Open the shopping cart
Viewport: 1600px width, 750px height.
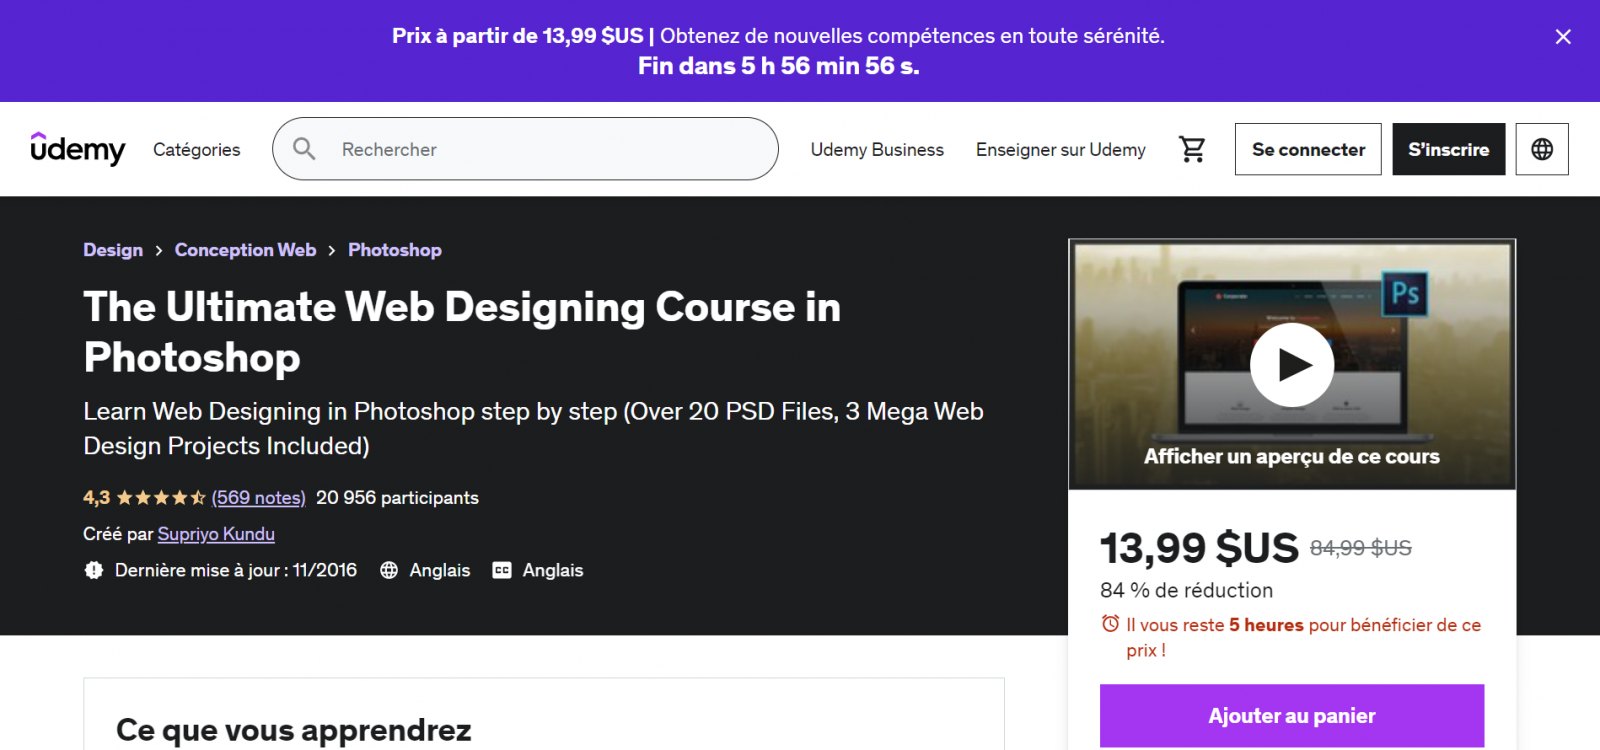[1192, 149]
